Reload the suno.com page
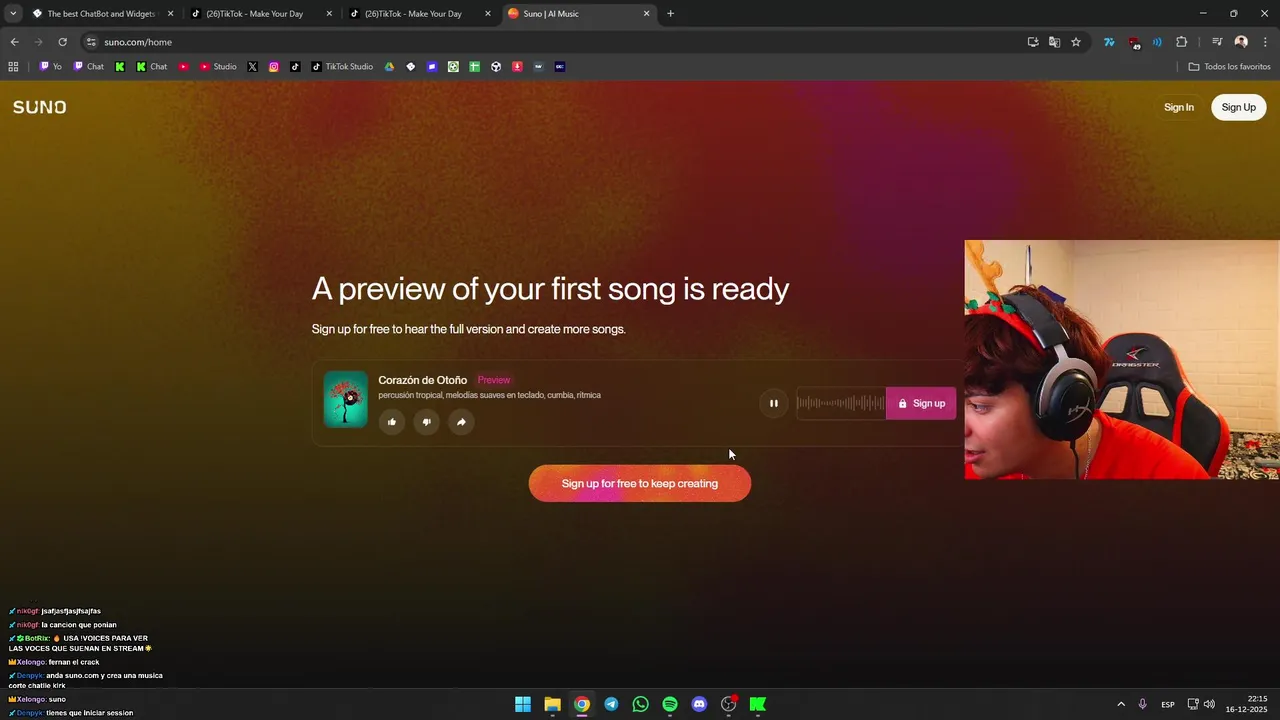Image resolution: width=1280 pixels, height=720 pixels. coord(62,42)
